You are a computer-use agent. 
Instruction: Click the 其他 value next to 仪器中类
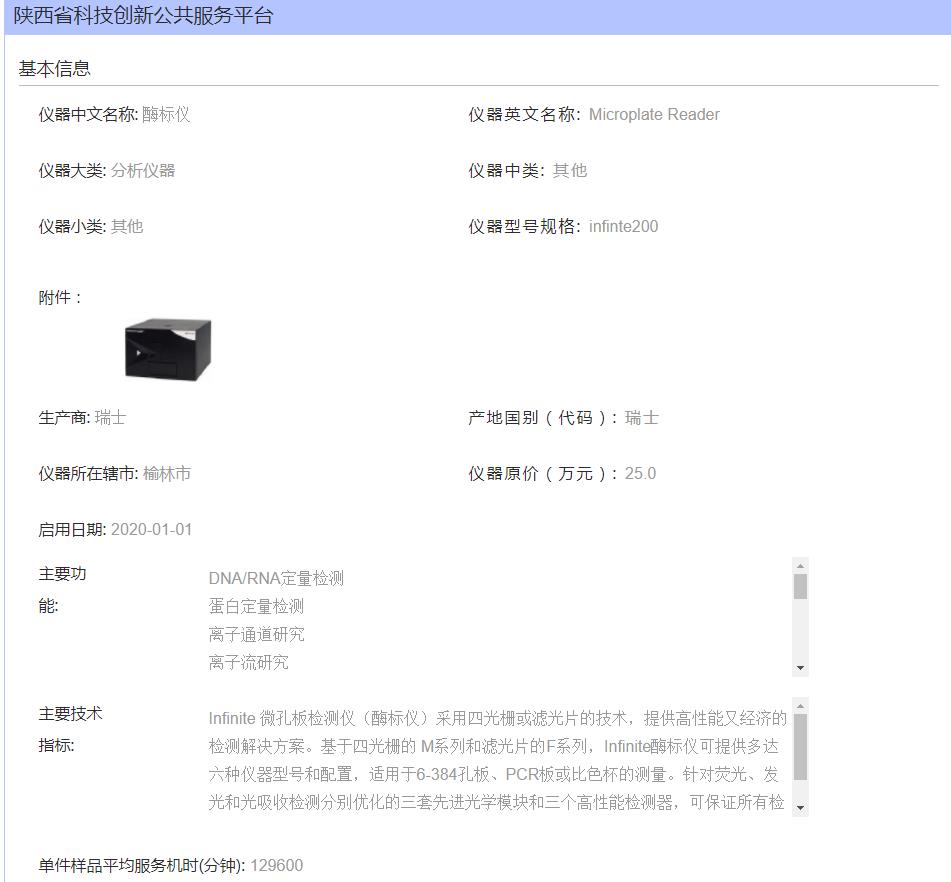click(570, 170)
